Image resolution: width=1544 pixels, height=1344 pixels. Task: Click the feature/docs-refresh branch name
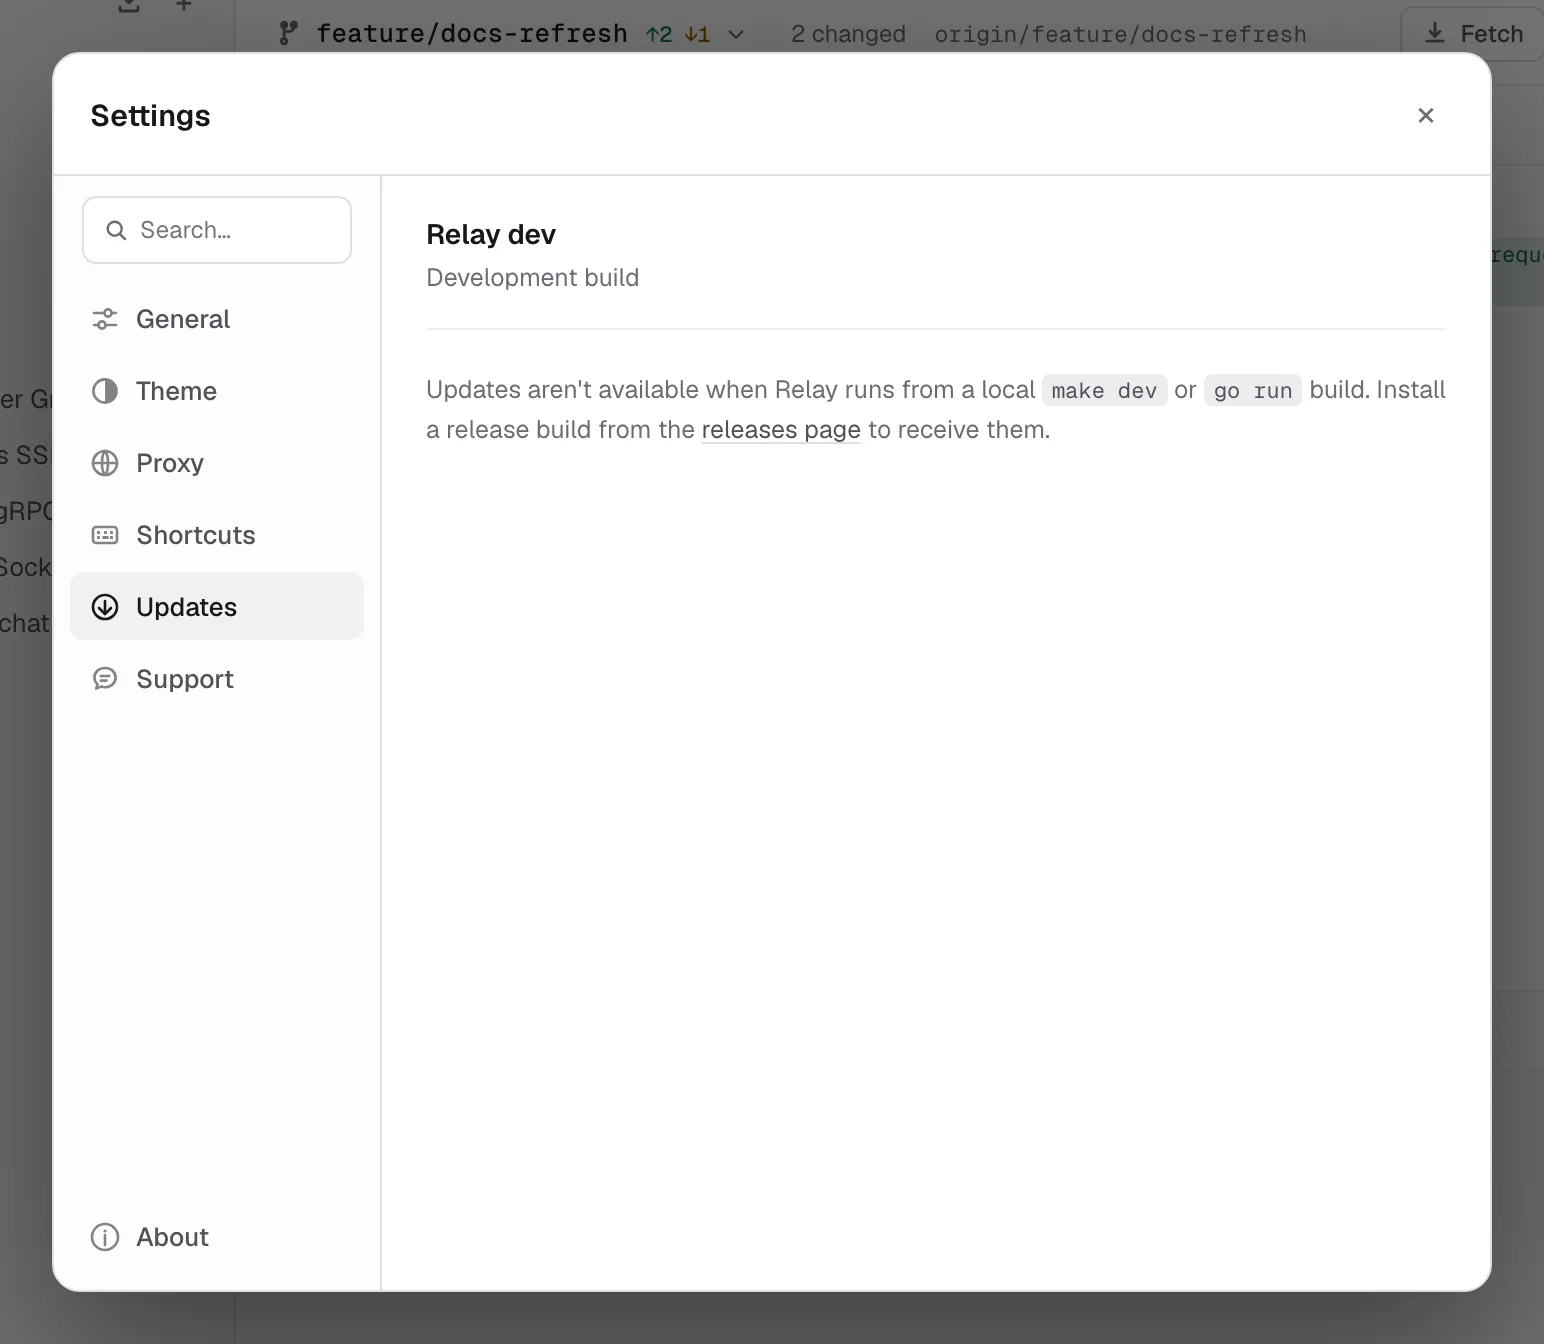click(472, 34)
